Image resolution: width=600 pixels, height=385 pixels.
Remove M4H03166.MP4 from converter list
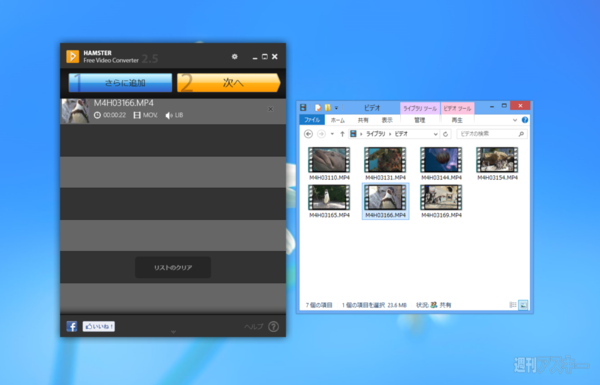point(271,109)
